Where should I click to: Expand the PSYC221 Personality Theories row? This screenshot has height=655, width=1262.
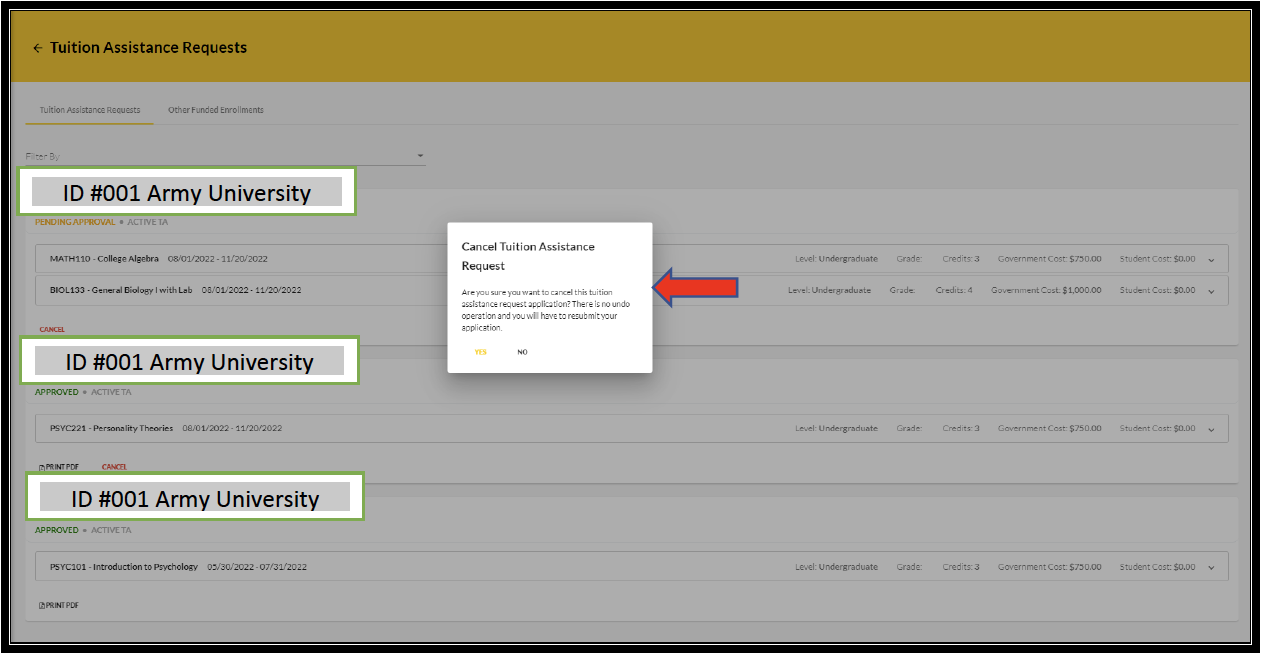(1211, 429)
